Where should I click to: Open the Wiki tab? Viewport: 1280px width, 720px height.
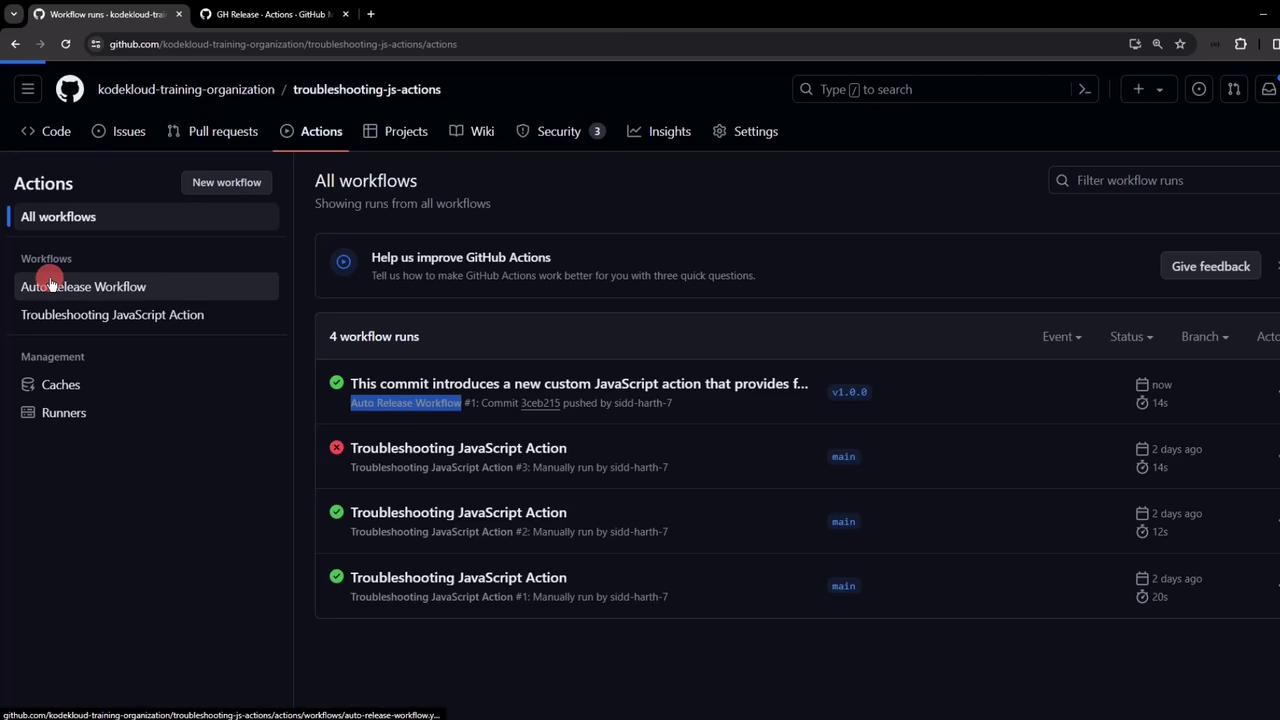pyautogui.click(x=472, y=131)
